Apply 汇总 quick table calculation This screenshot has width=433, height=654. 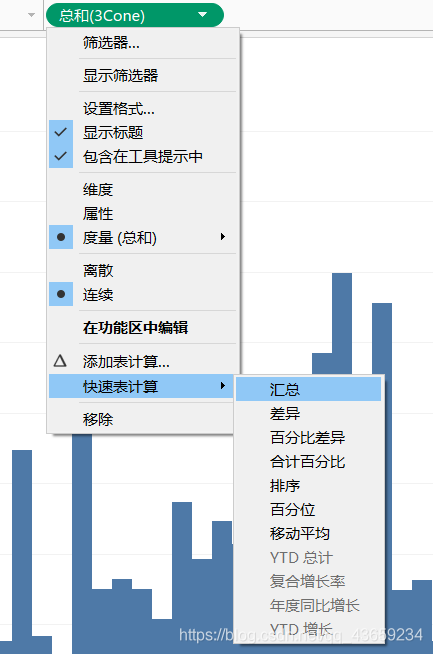309,389
